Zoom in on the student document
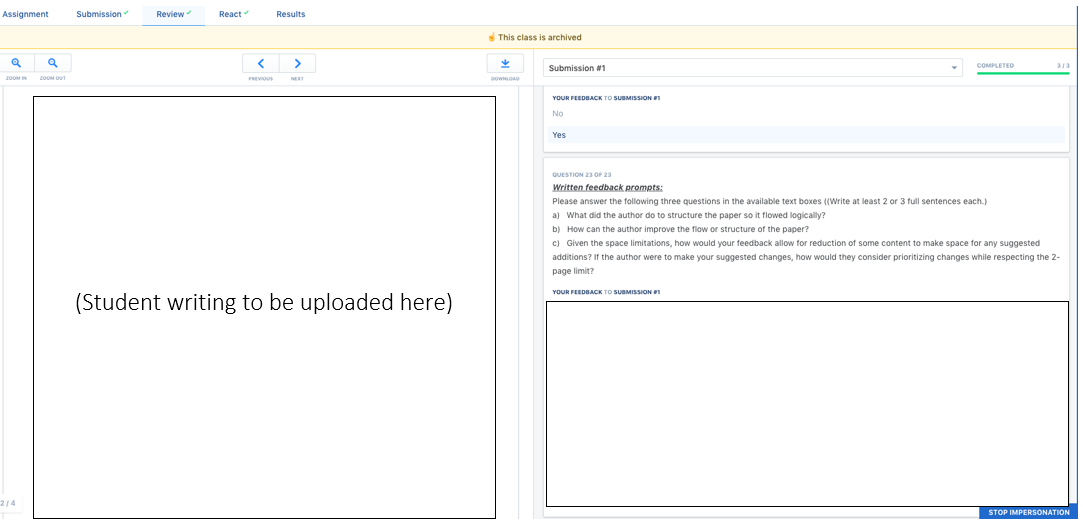The image size is (1083, 520). coord(16,63)
